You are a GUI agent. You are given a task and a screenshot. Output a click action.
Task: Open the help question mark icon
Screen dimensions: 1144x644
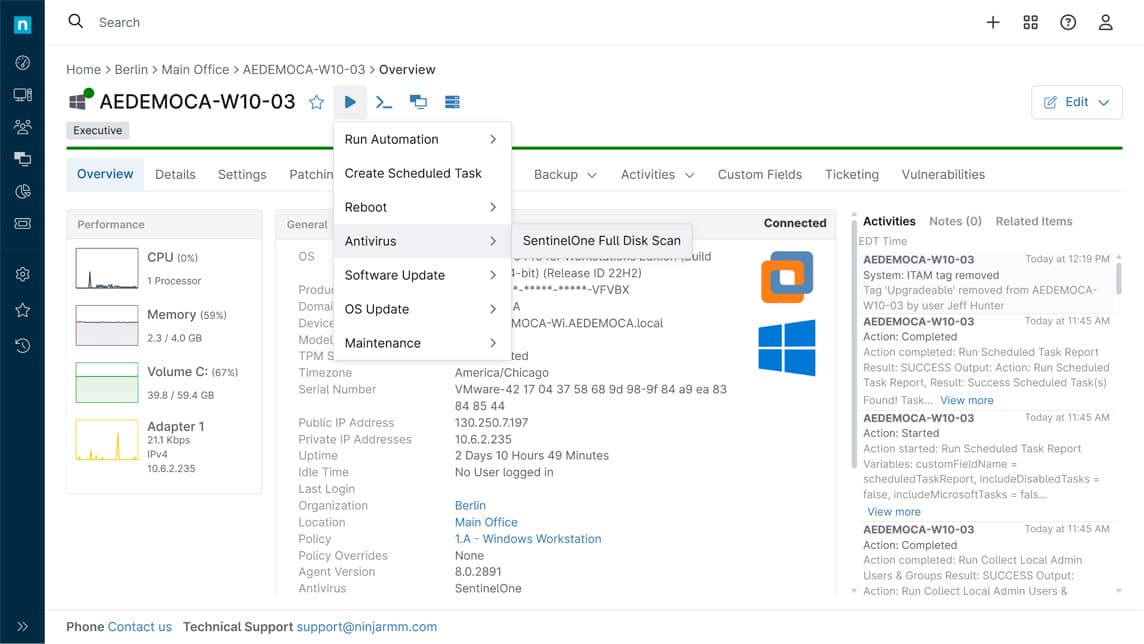[x=1068, y=22]
